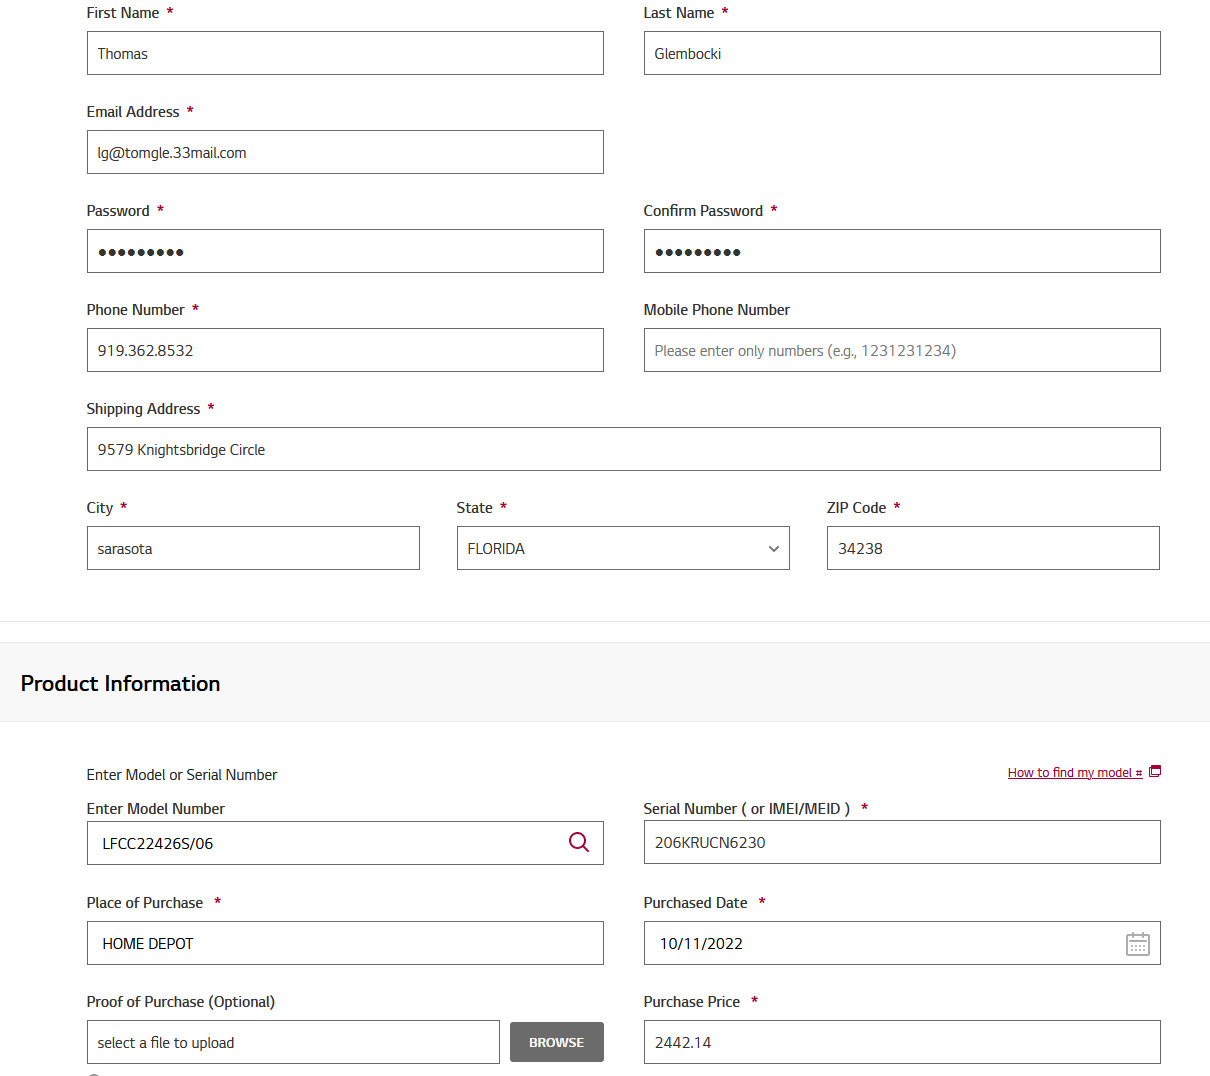This screenshot has width=1210, height=1076.
Task: Click the Place of Purchase label
Action: pos(145,903)
